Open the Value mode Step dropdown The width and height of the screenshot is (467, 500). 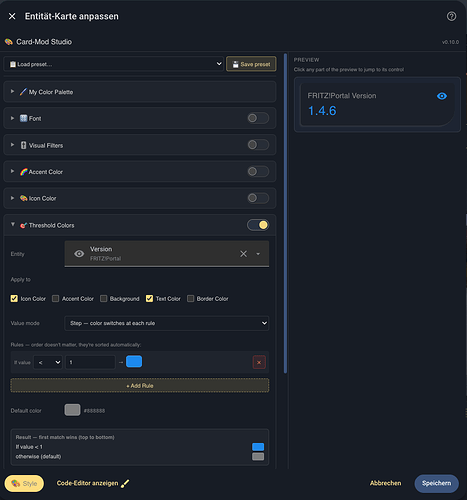pyautogui.click(x=167, y=323)
